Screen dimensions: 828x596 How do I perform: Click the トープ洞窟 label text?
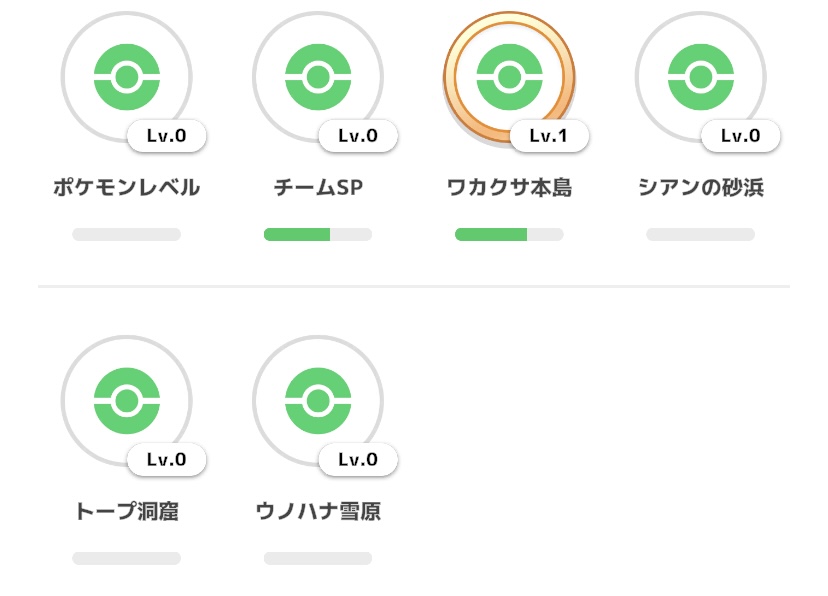(x=127, y=511)
